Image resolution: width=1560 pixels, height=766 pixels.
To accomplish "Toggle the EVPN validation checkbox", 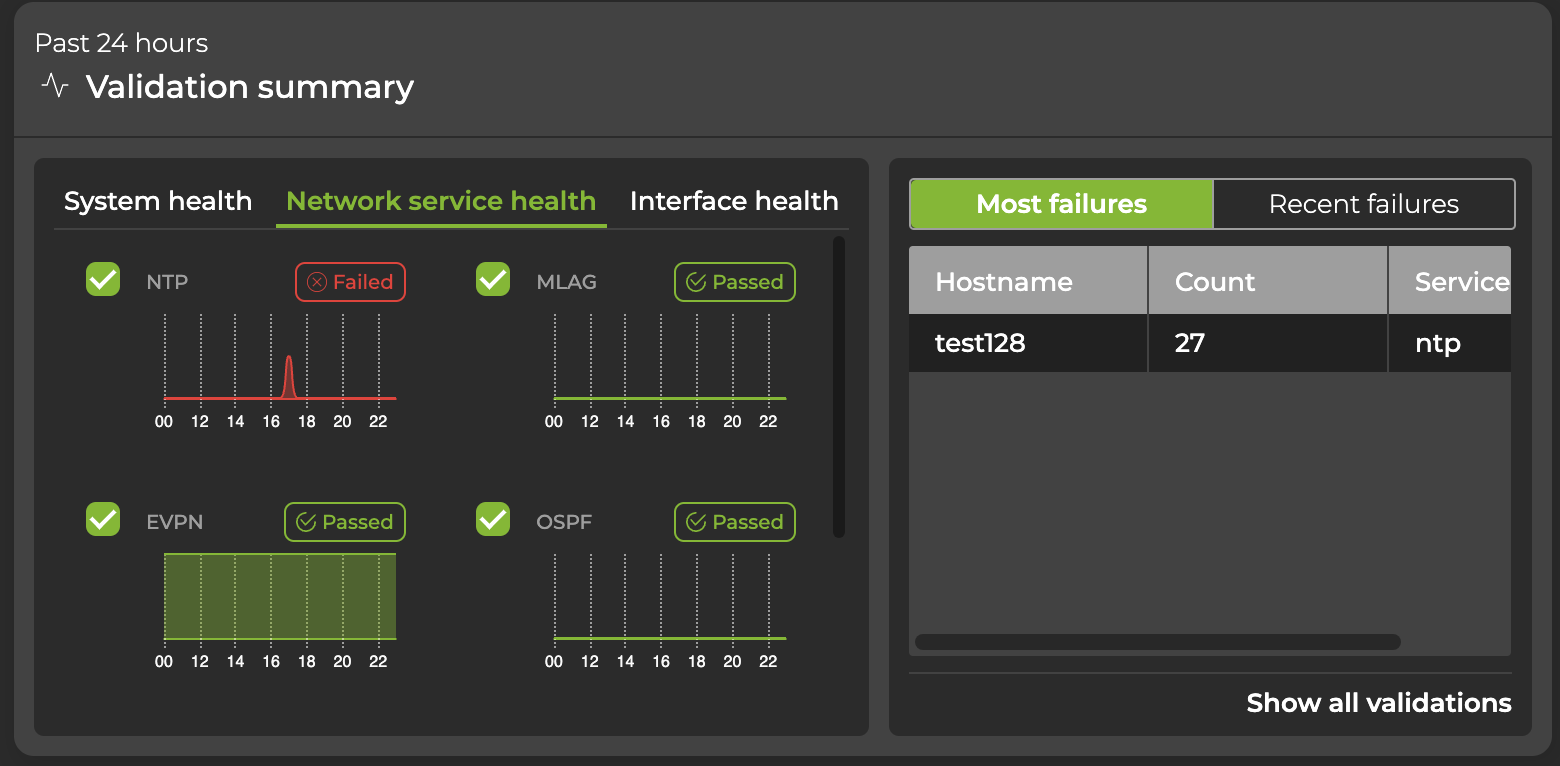I will point(103,519).
